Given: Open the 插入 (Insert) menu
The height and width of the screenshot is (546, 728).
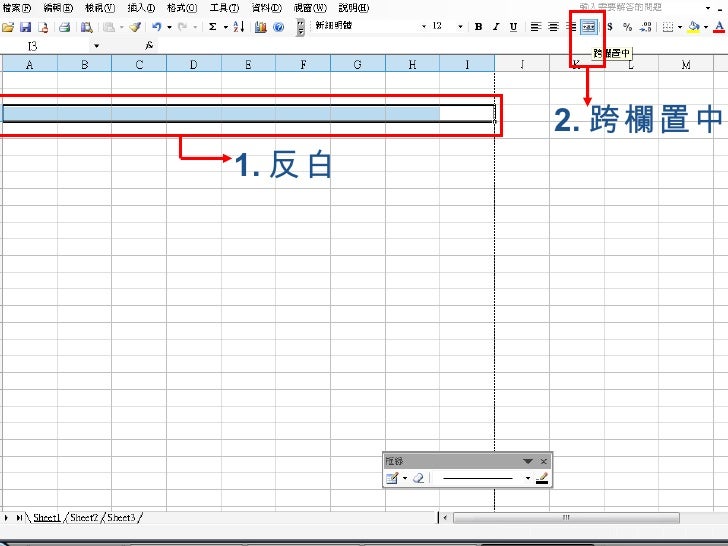Looking at the screenshot, I should coord(141,8).
